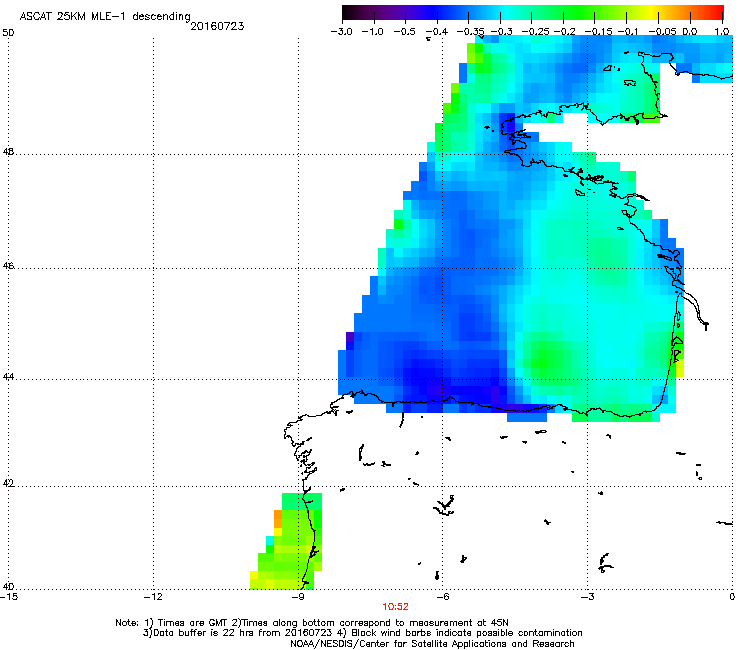Click latitude axis label 48

pos(8,152)
